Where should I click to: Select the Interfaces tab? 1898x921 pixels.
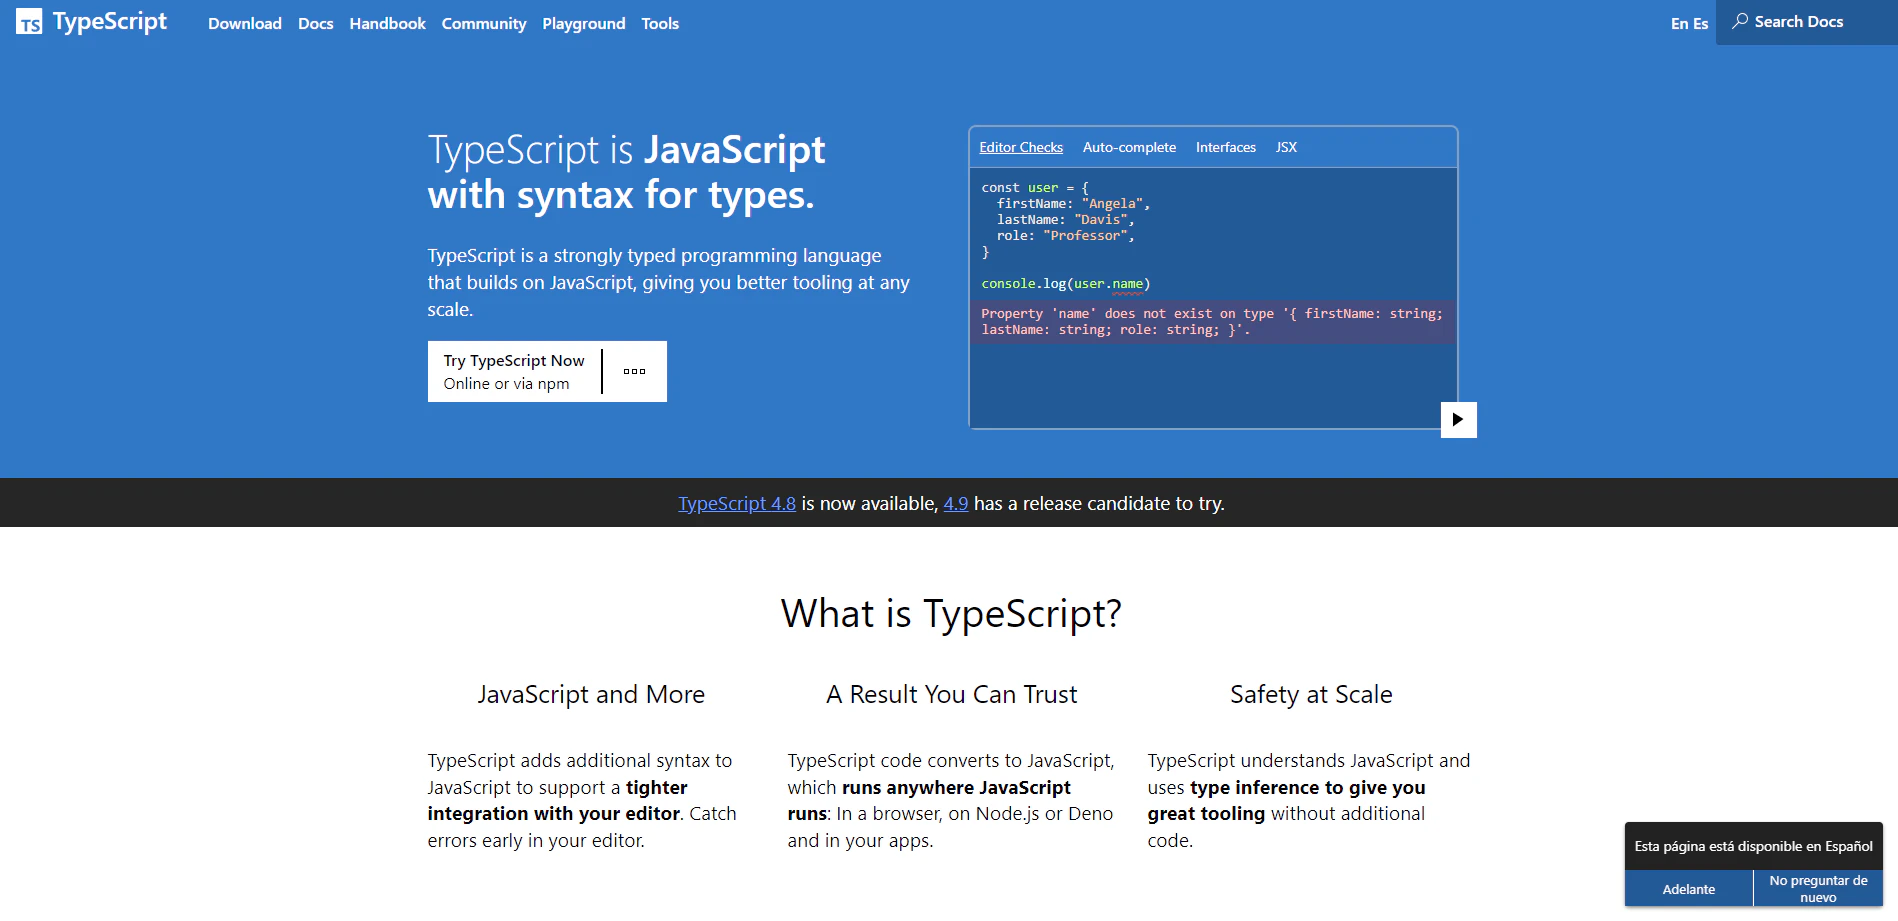(1225, 147)
